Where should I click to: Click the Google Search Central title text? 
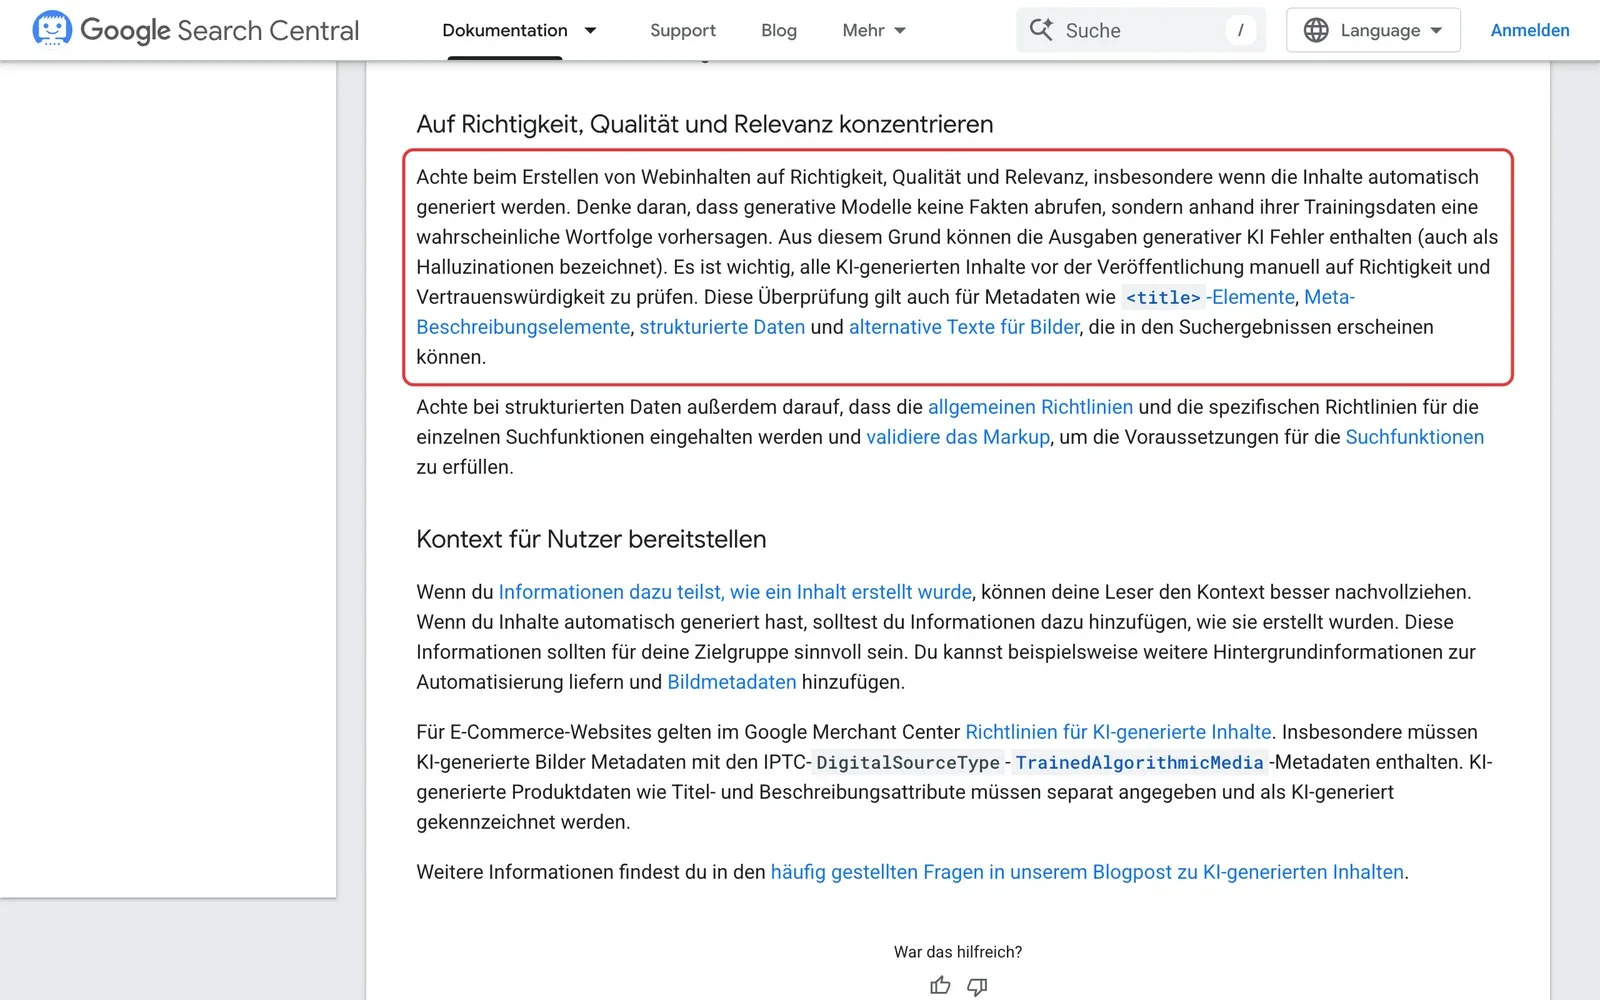[219, 30]
